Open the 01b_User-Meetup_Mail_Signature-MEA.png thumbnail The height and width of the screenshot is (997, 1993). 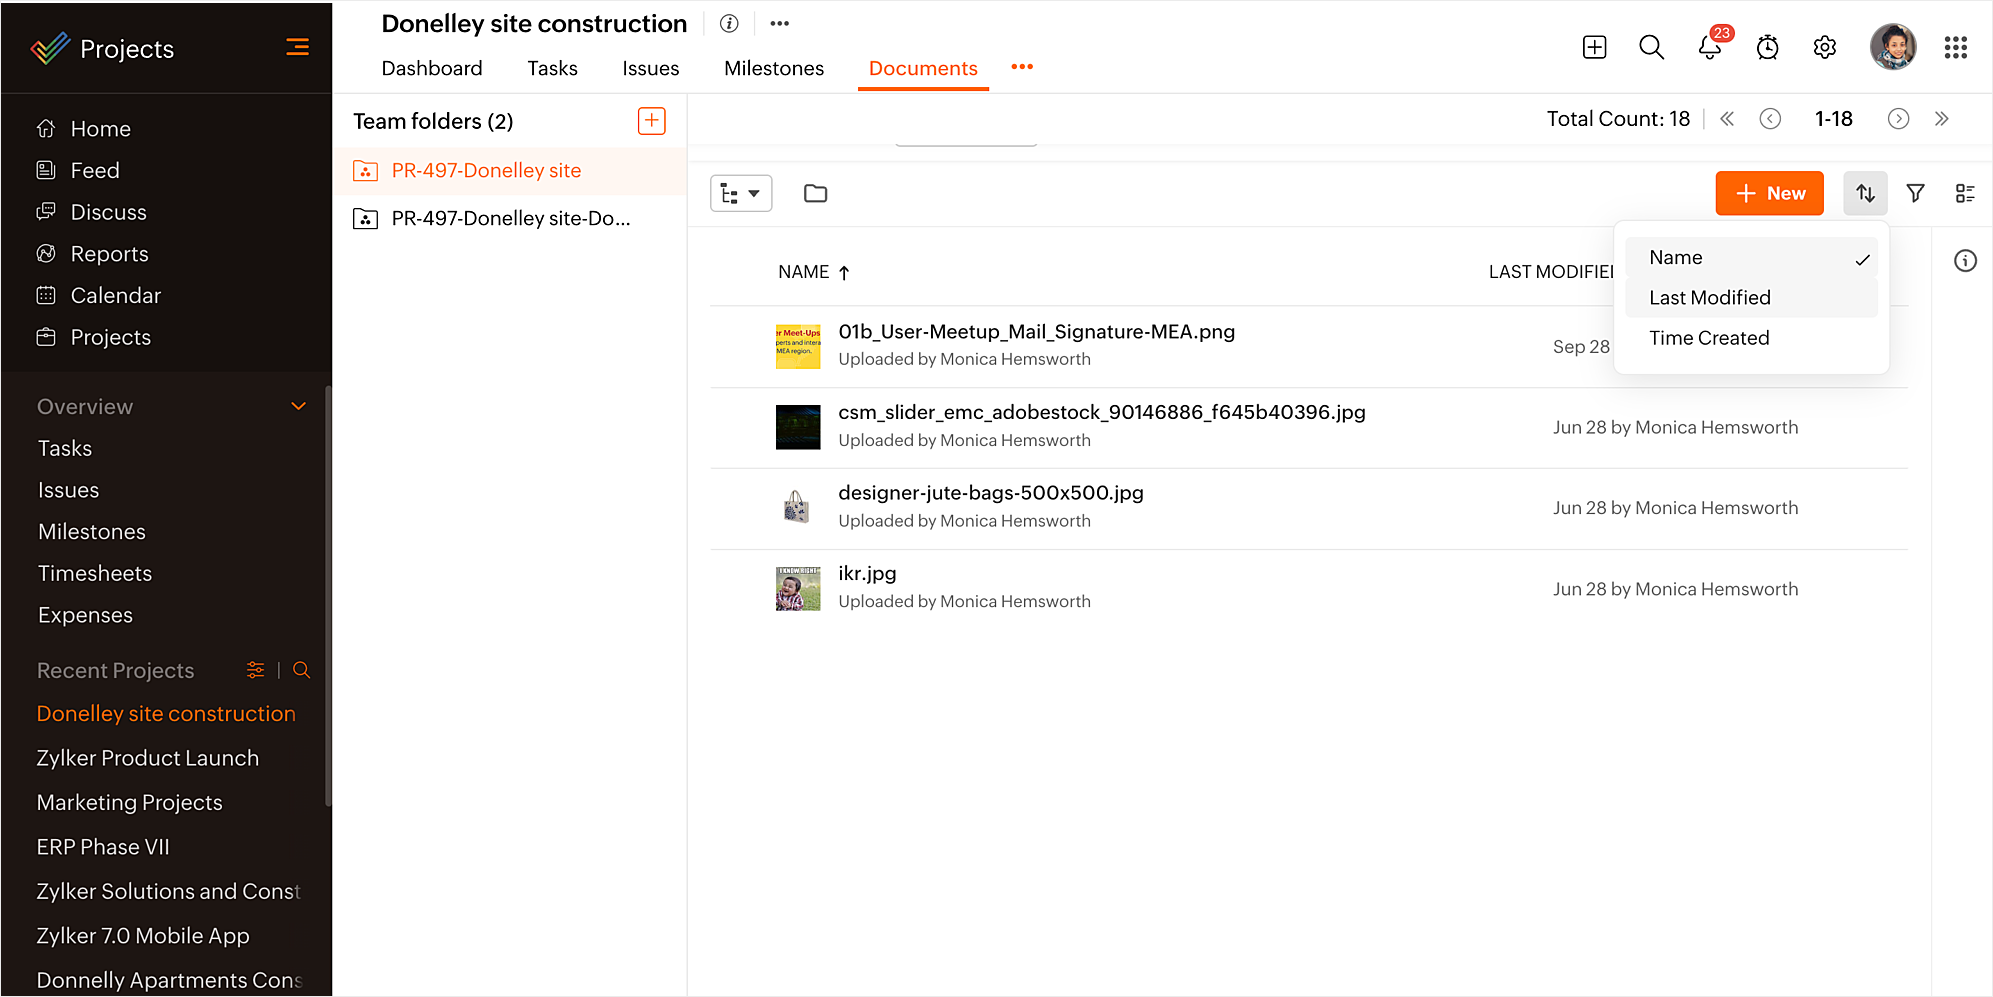(x=798, y=346)
